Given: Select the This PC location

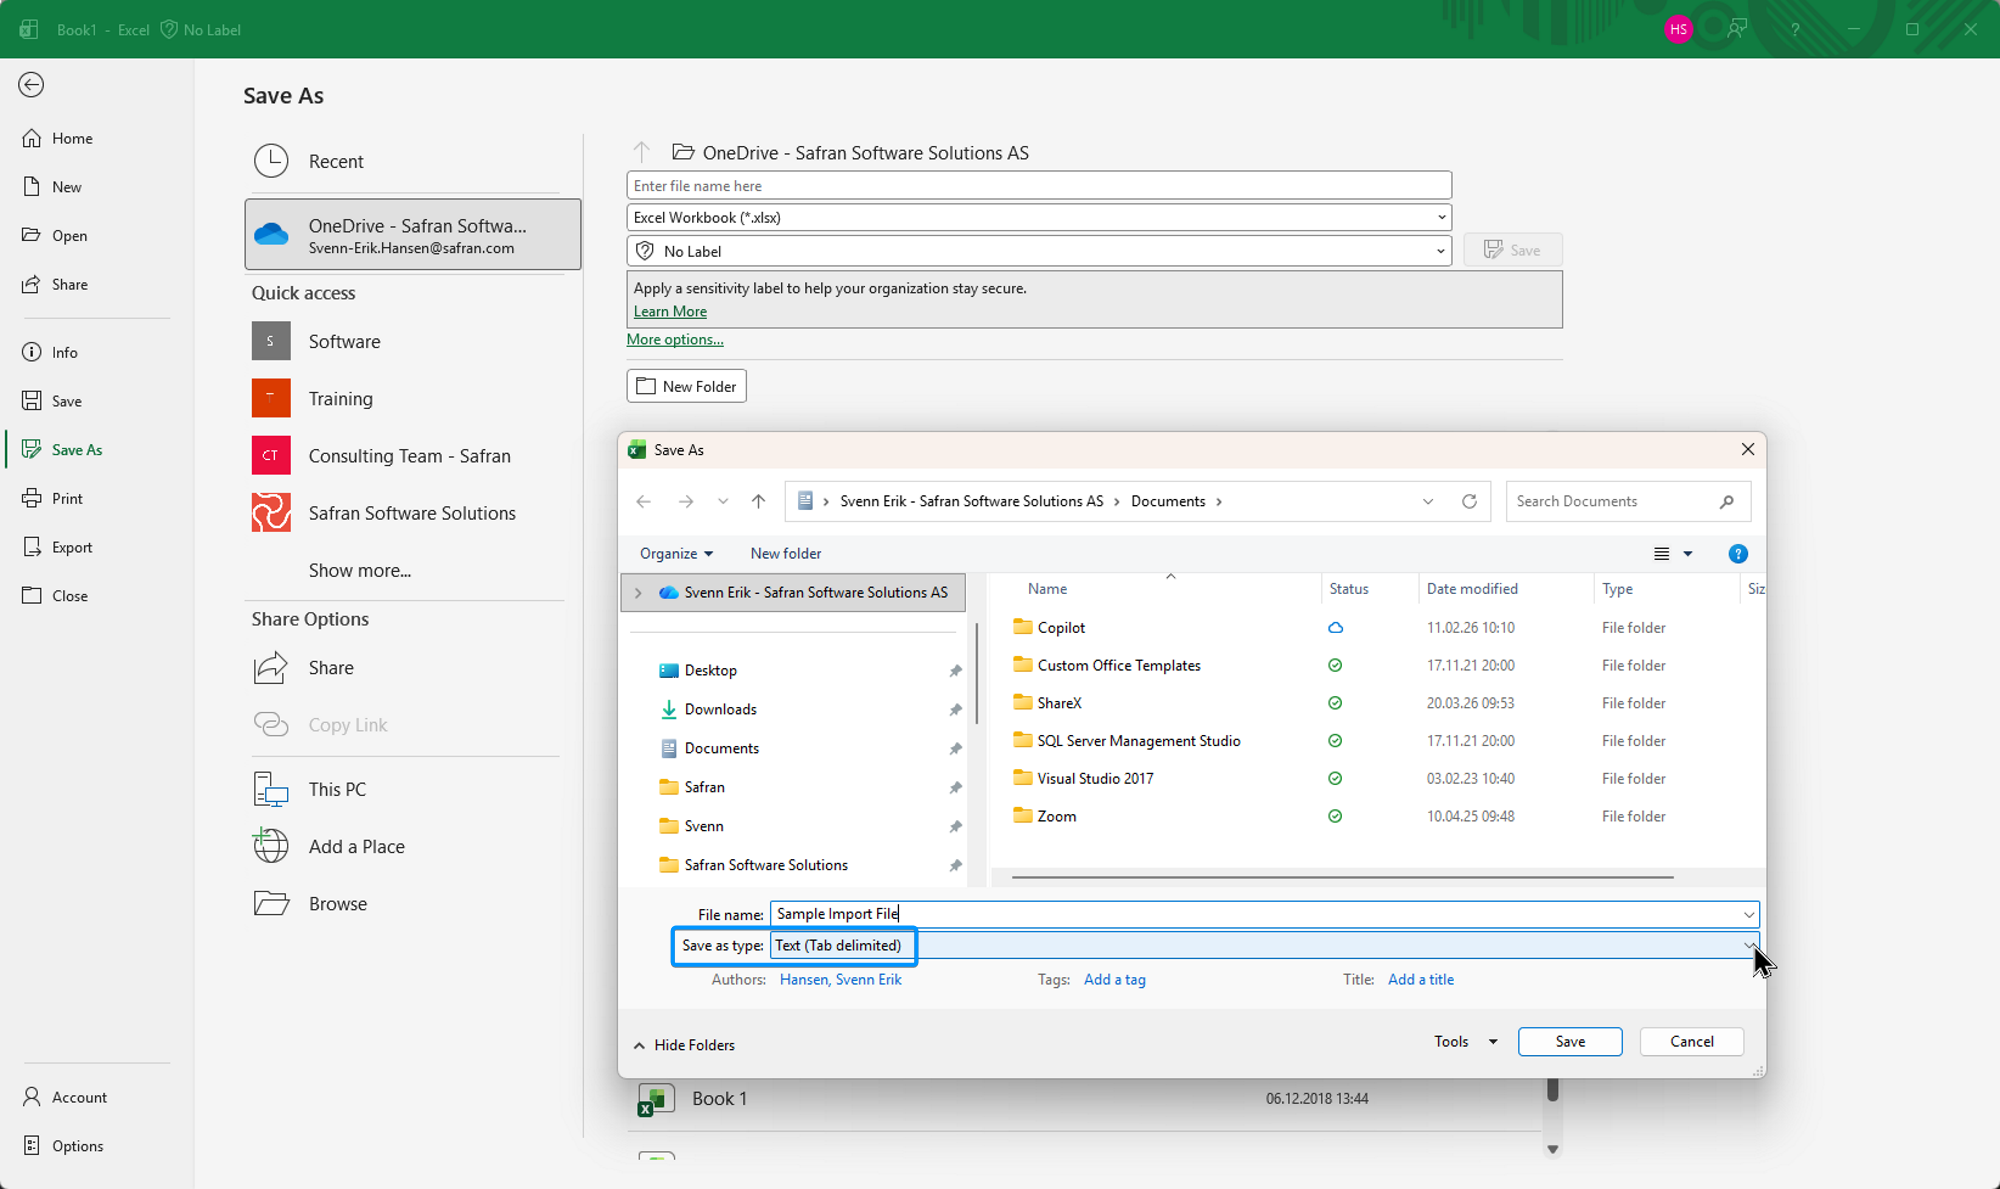Looking at the screenshot, I should pos(337,790).
